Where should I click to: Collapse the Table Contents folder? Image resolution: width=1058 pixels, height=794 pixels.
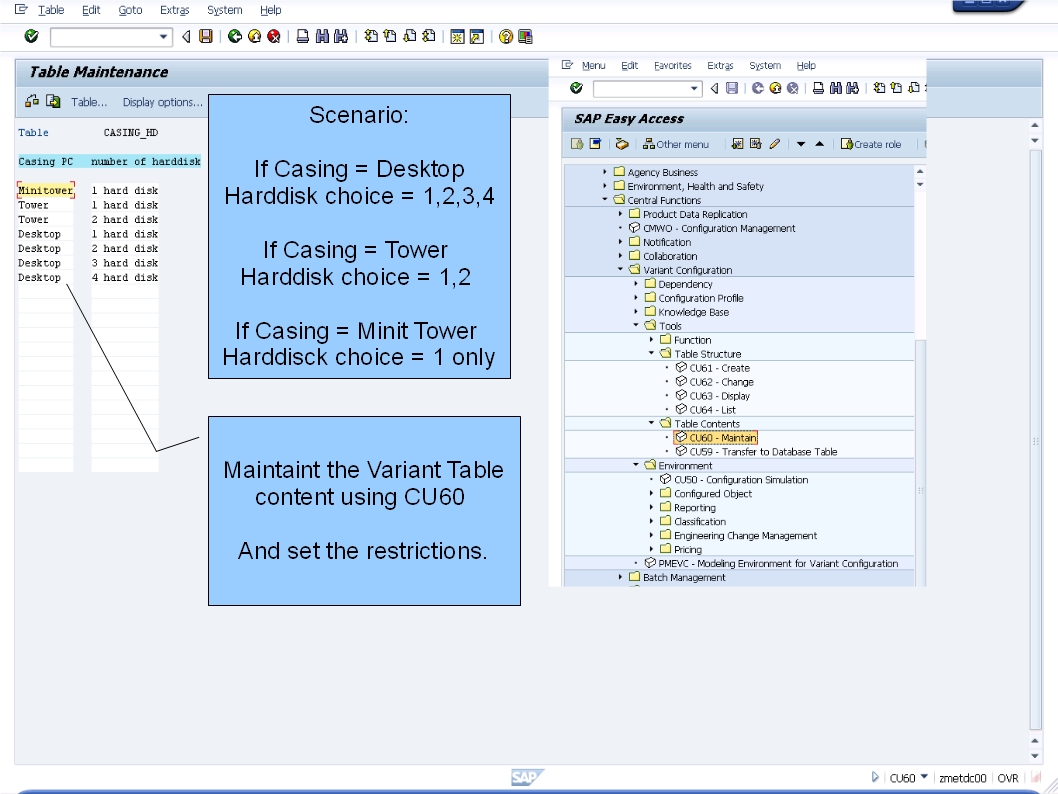651,423
